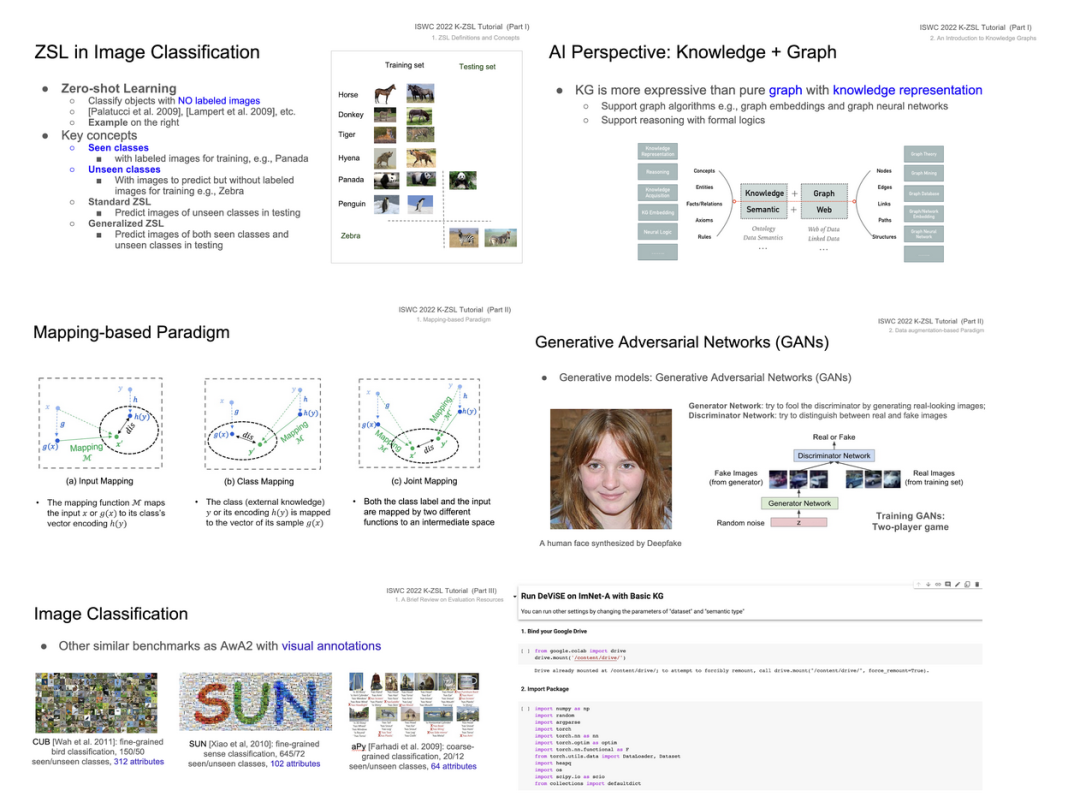Click the Deepfake synthesized face image
This screenshot has height=808, width=1080.
tap(611, 469)
